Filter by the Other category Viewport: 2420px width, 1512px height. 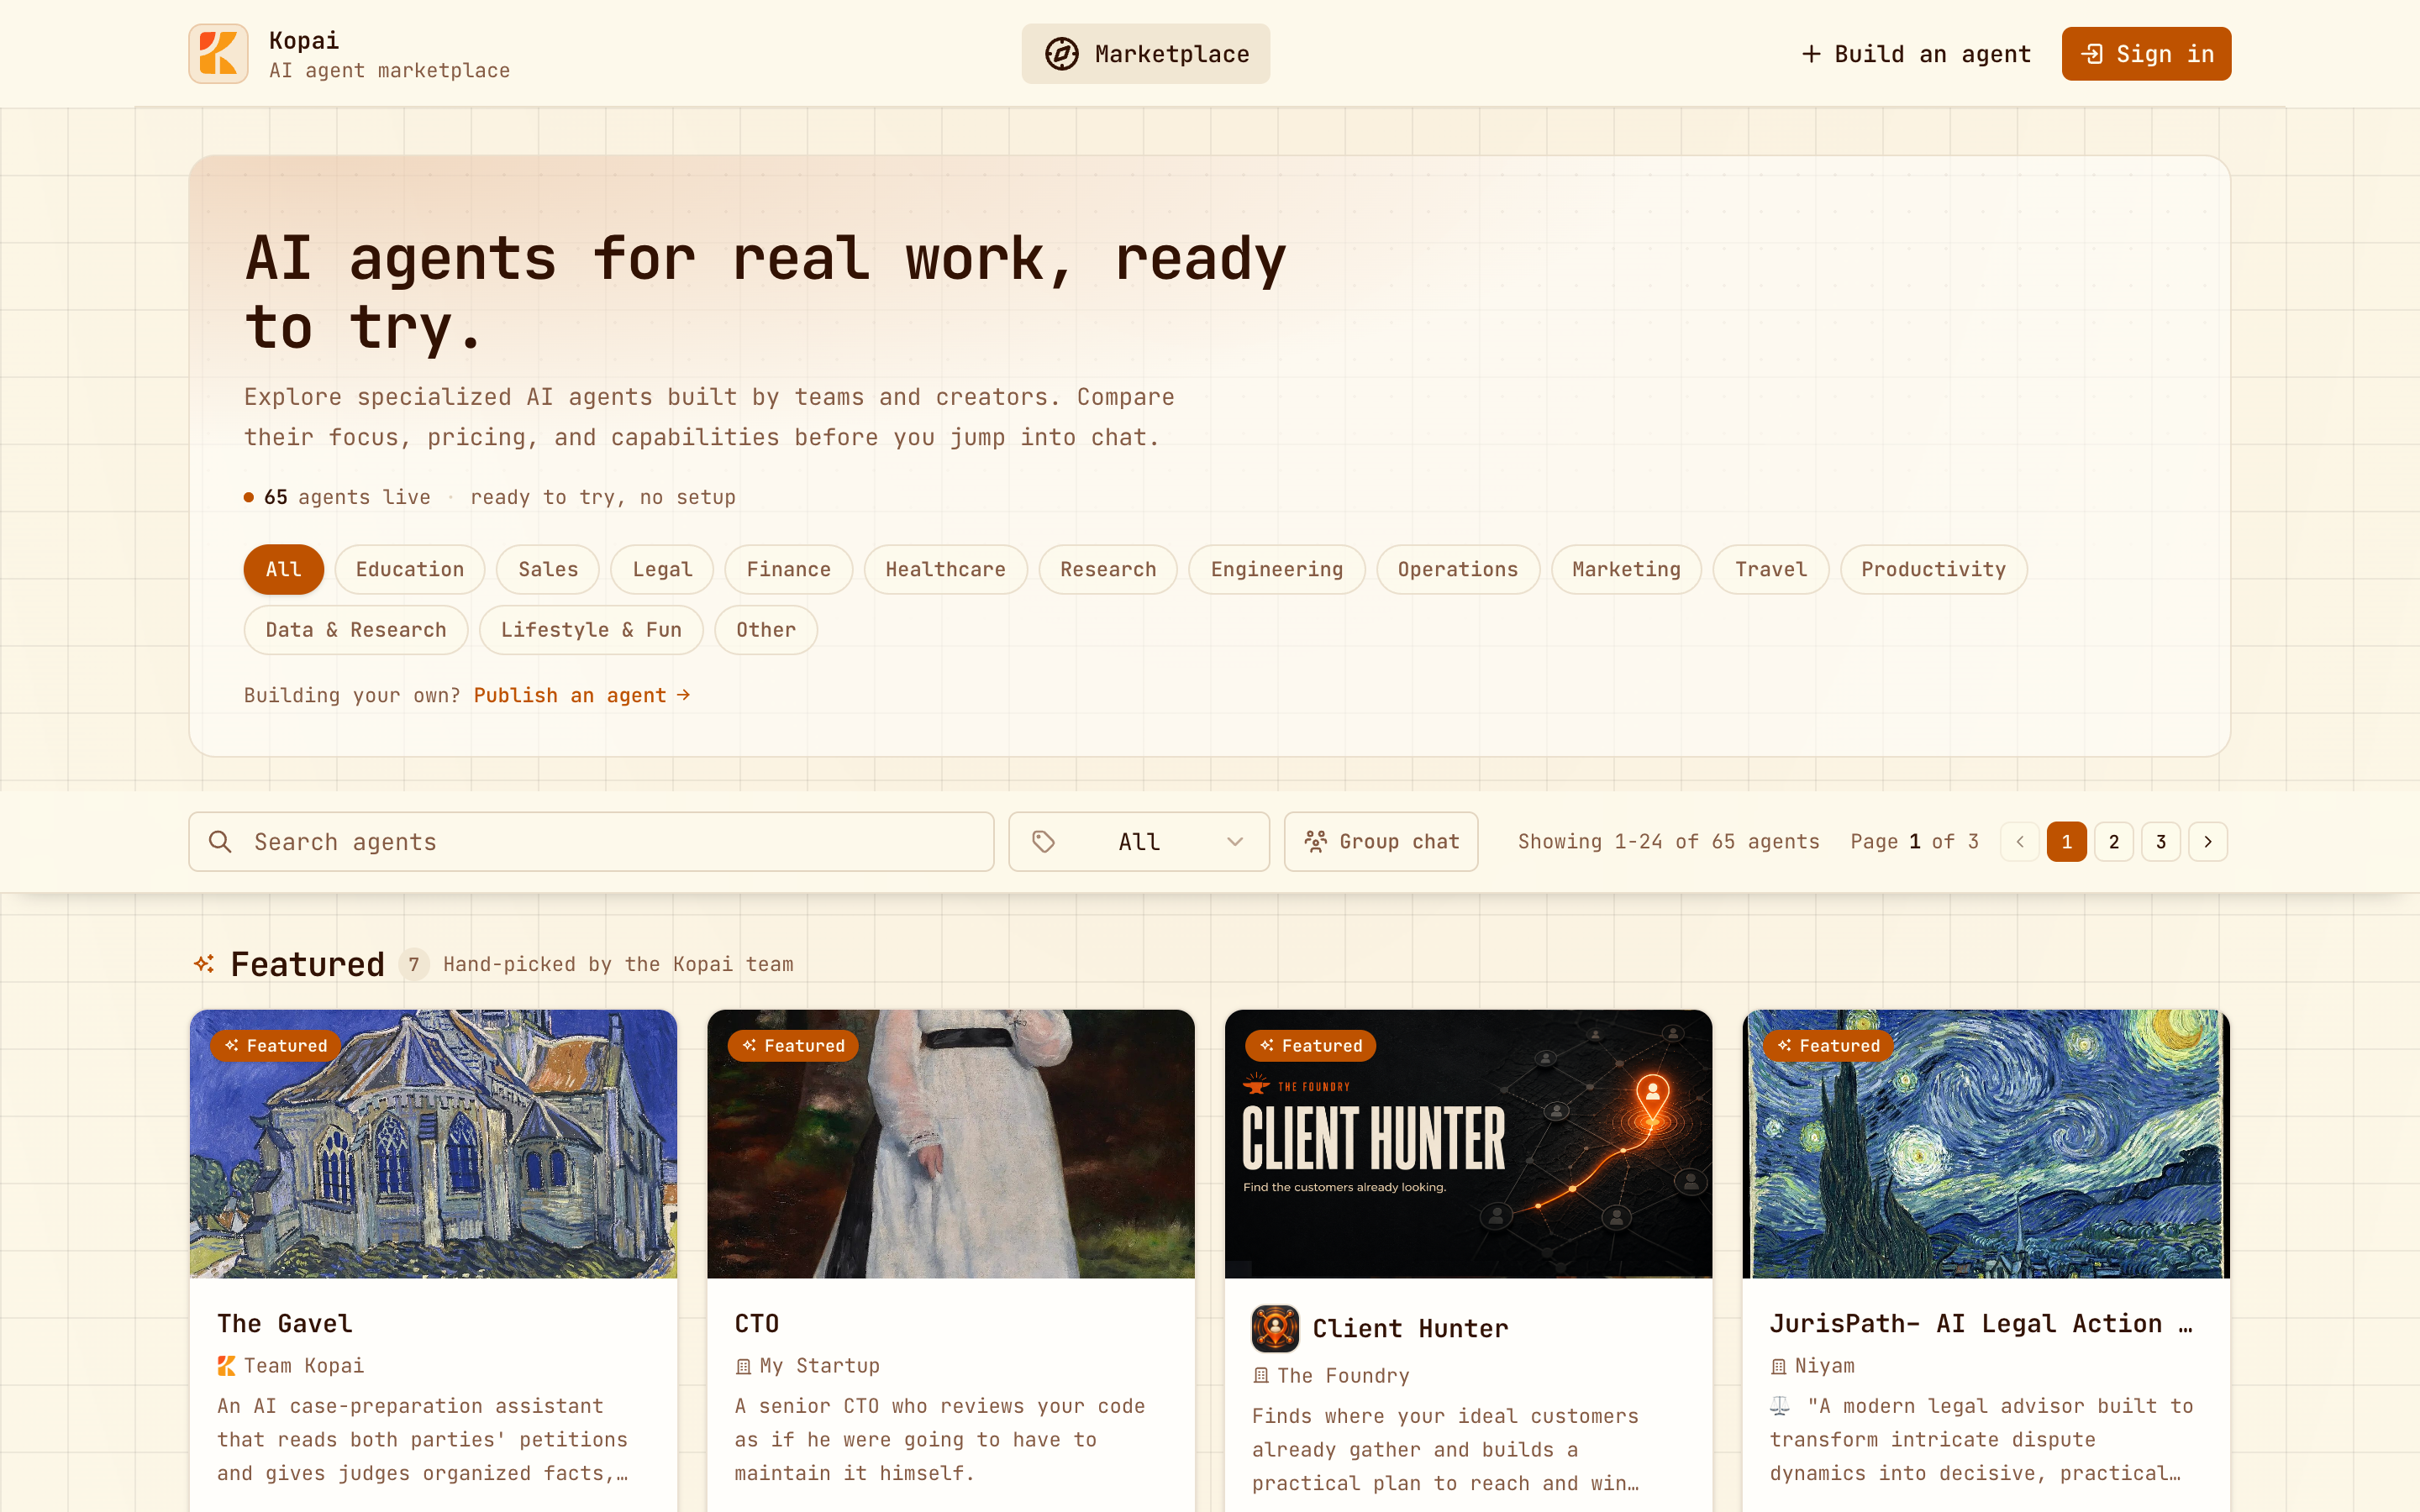(x=766, y=630)
